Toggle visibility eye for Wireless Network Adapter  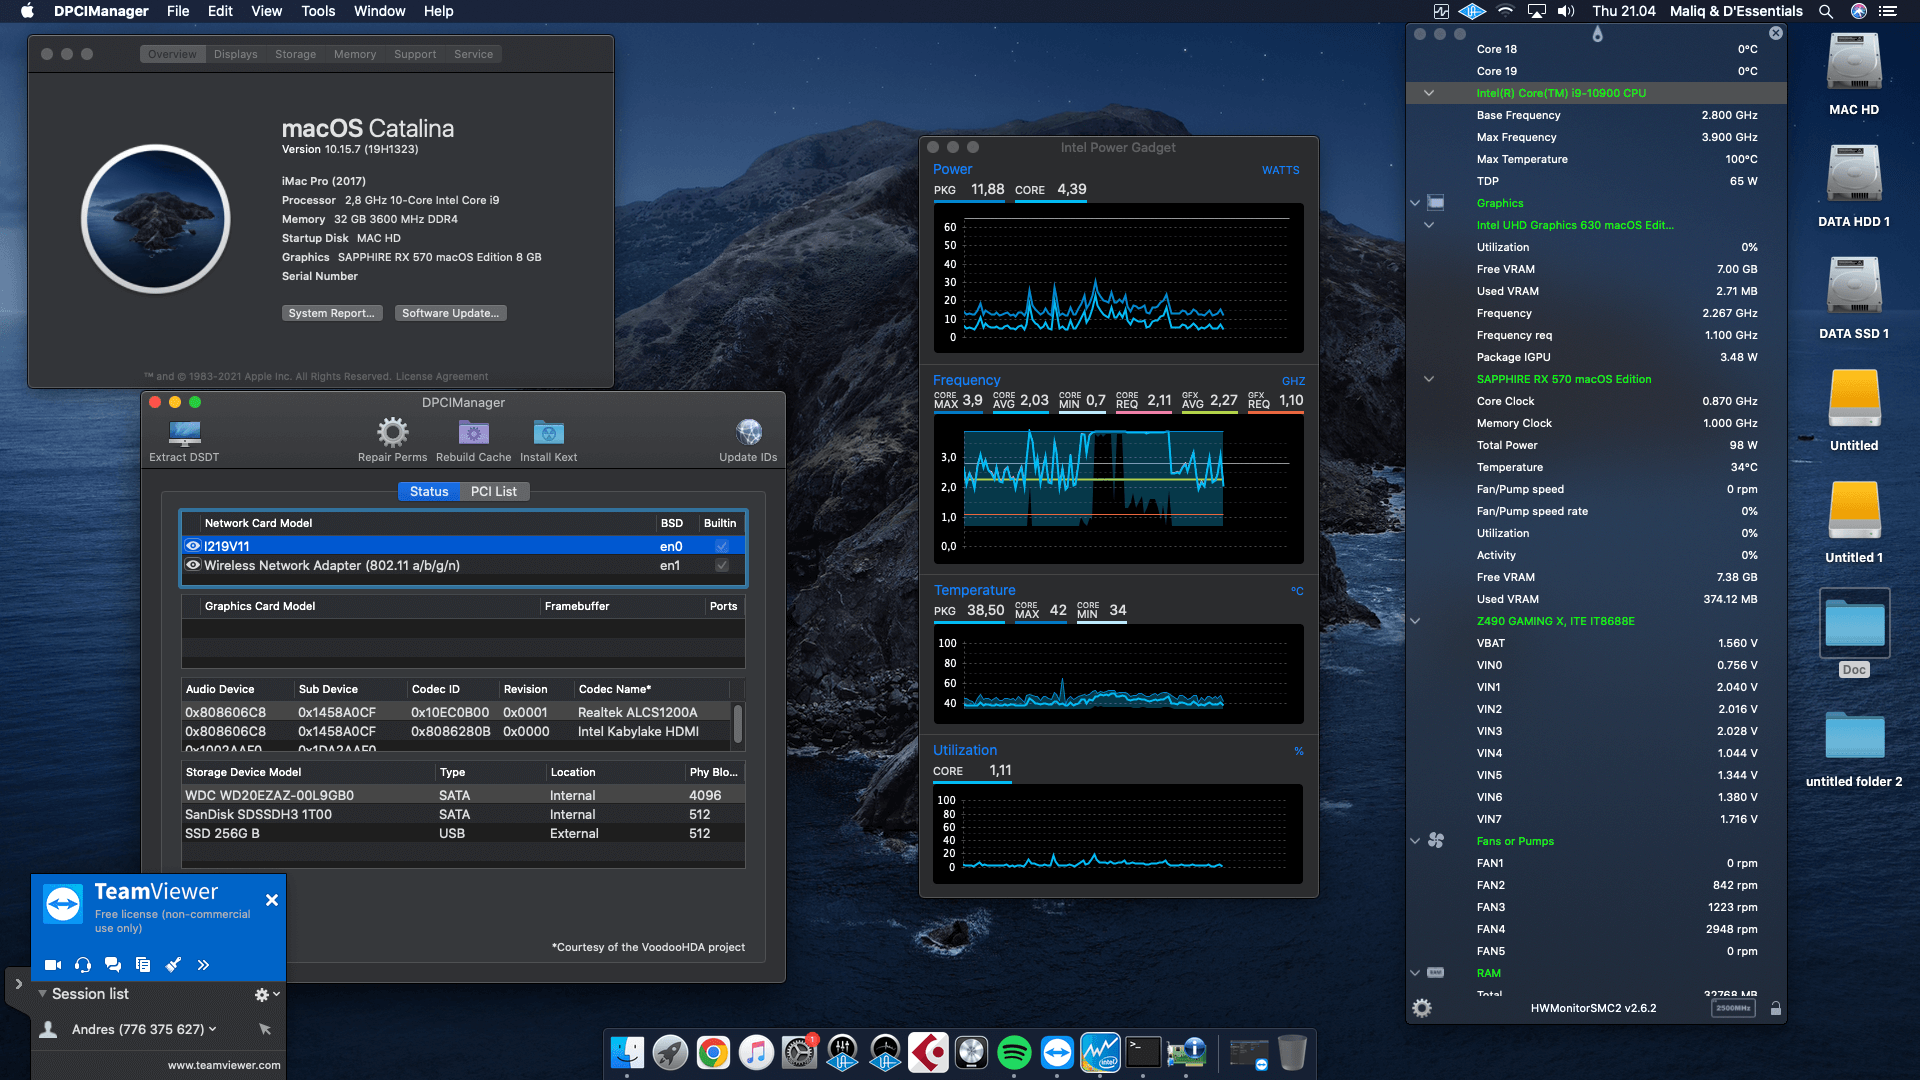click(193, 565)
